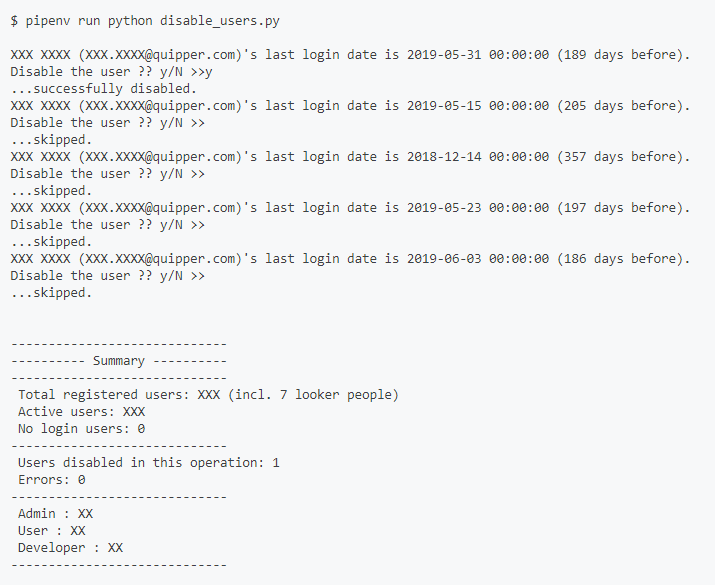Click the 'Total registered users' line
Image resolution: width=715 pixels, height=585 pixels.
coord(208,395)
